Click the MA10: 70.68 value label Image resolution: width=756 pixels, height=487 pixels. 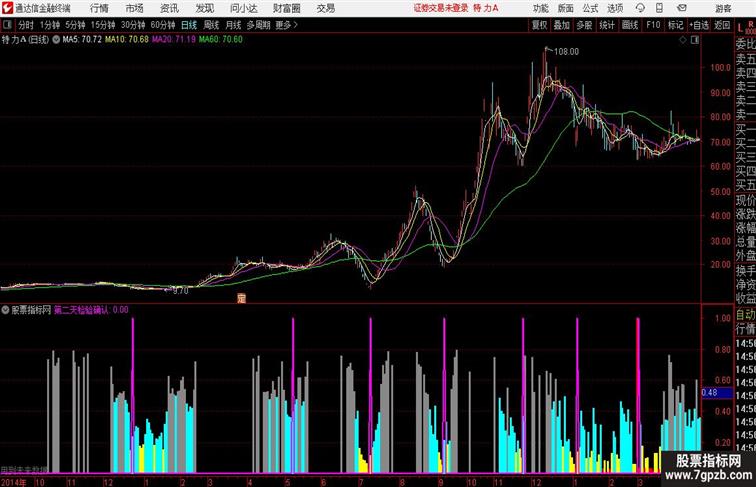[x=127, y=40]
